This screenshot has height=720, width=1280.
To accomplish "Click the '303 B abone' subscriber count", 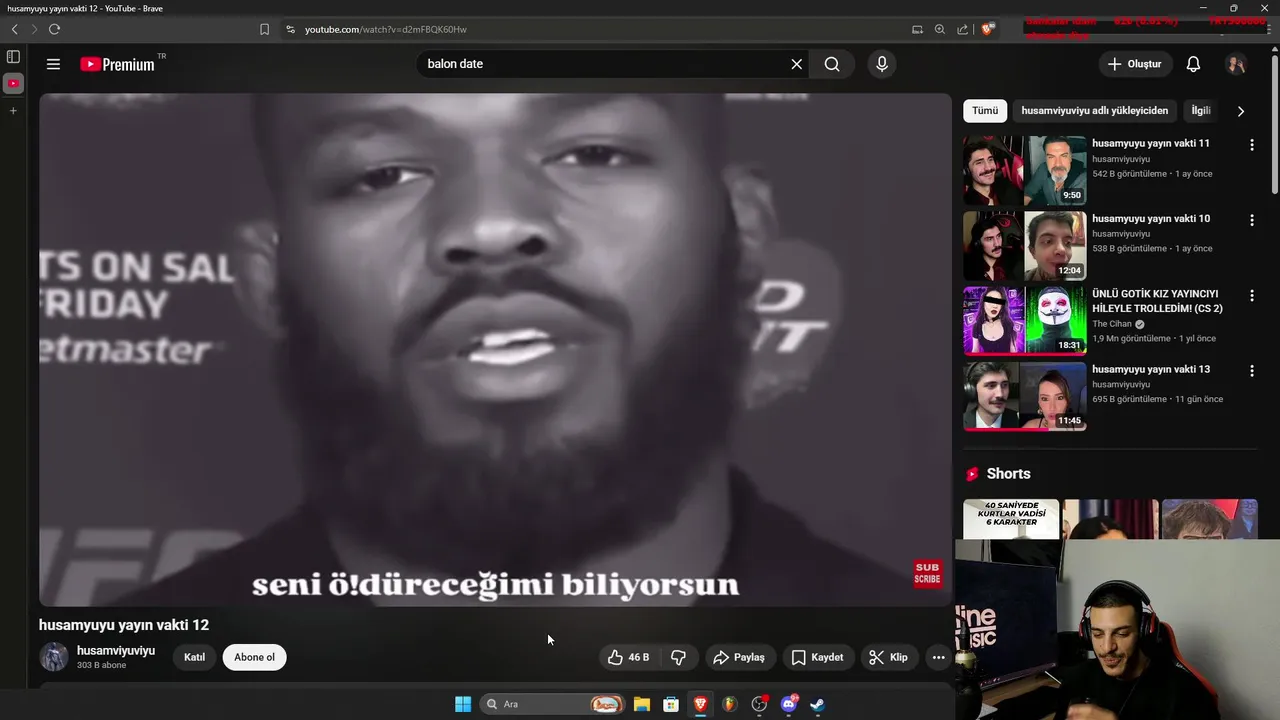I will pyautogui.click(x=101, y=665).
